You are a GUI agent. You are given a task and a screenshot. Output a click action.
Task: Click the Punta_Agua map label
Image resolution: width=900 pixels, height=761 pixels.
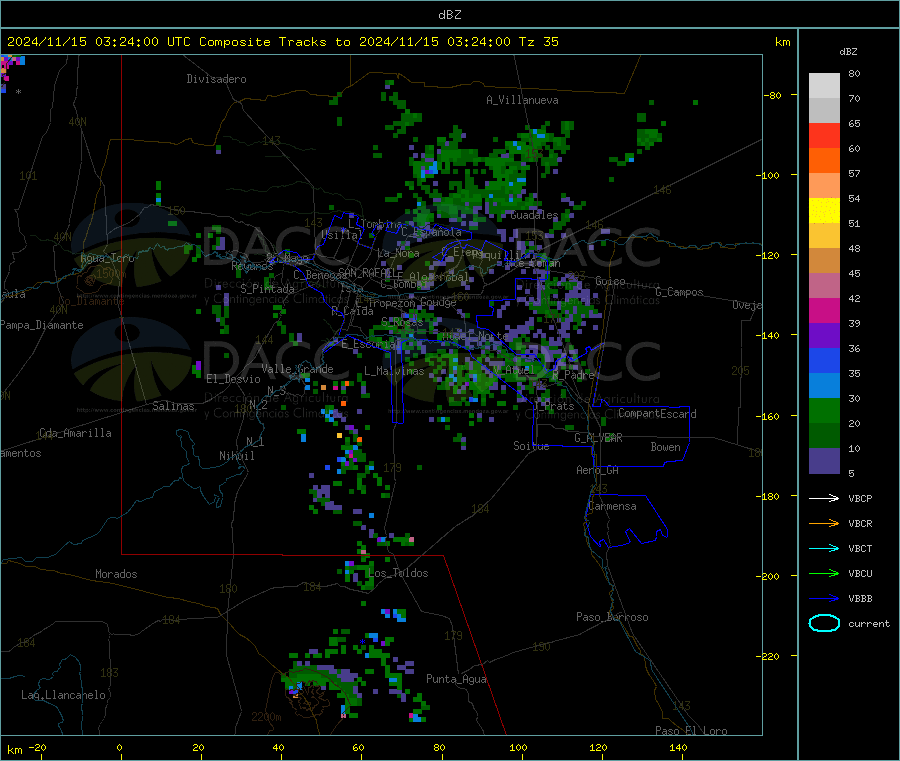[456, 679]
